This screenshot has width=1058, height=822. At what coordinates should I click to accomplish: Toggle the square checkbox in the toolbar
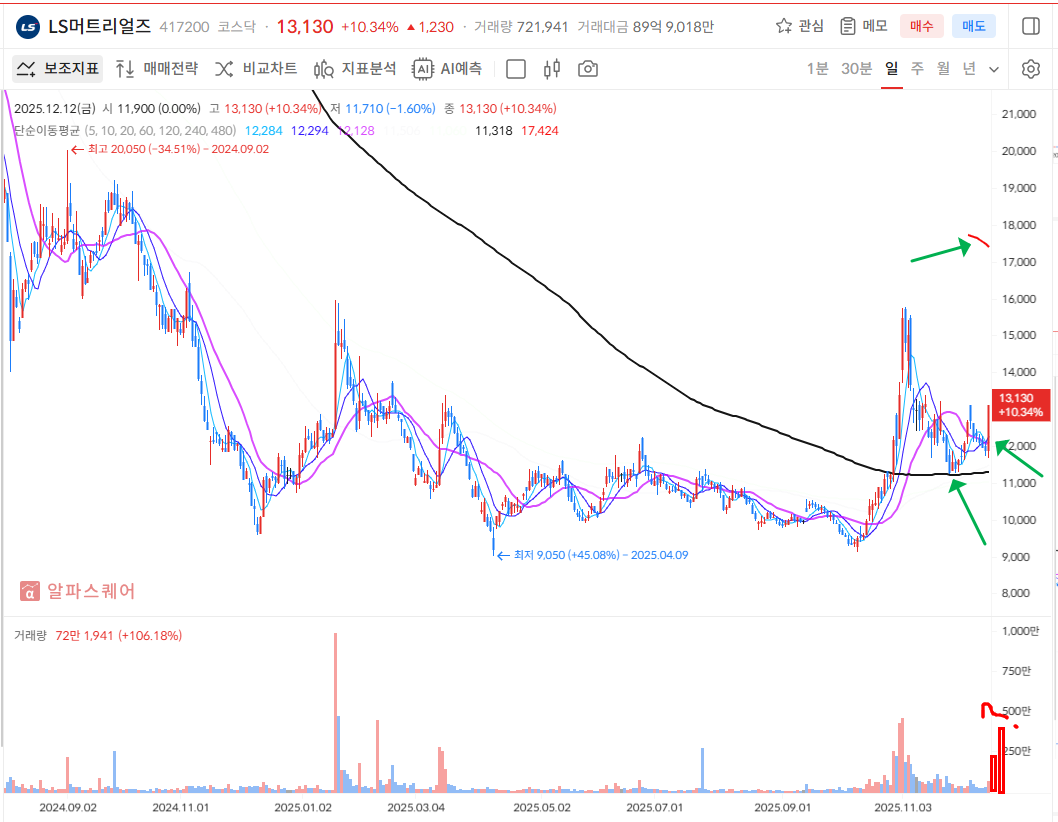[x=516, y=69]
